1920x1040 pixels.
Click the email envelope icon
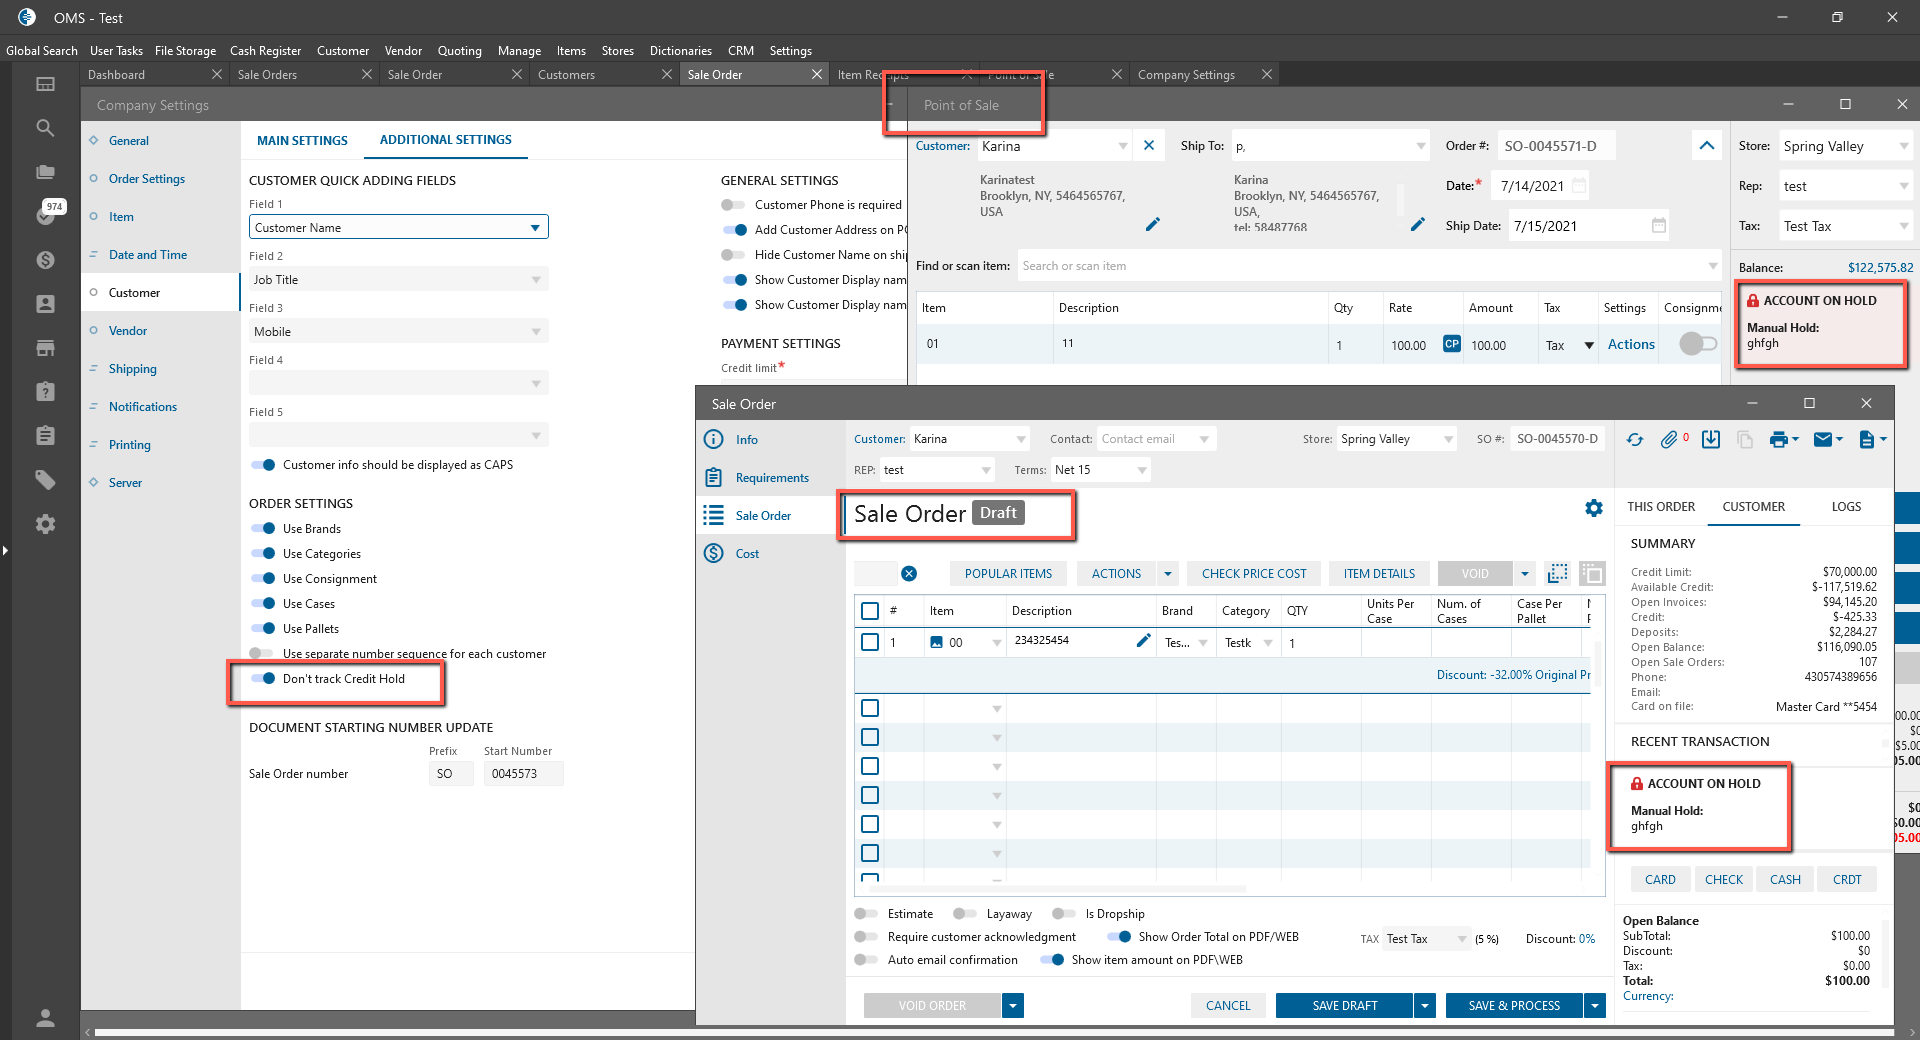(x=1822, y=440)
